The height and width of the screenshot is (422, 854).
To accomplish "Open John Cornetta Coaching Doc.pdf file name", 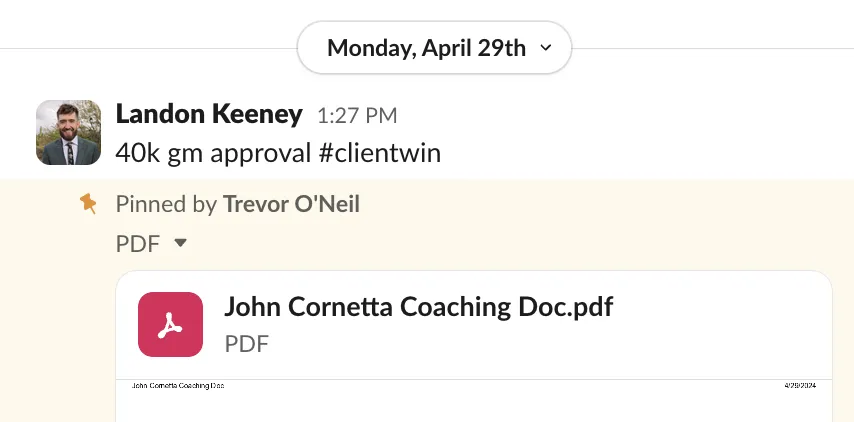I will point(418,306).
